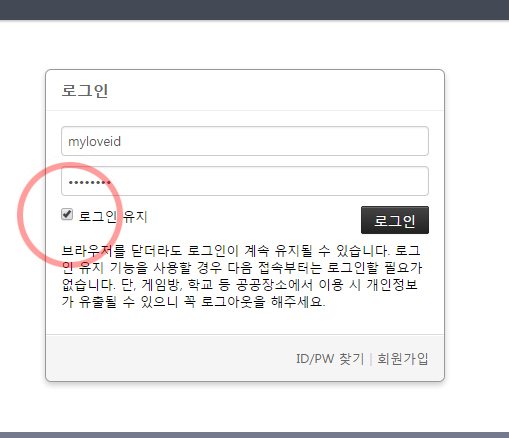This screenshot has width=509, height=438.
Task: Focus the masked password input field
Action: tap(245, 181)
